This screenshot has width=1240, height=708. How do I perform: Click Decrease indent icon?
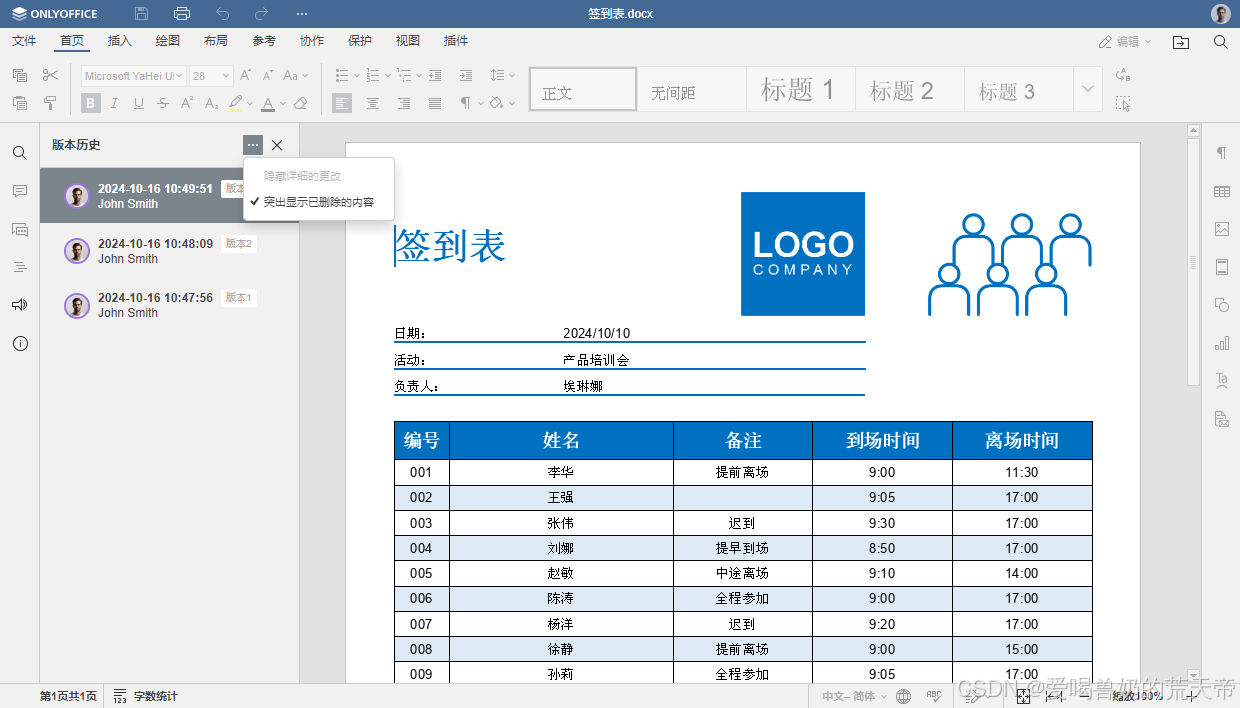point(435,75)
